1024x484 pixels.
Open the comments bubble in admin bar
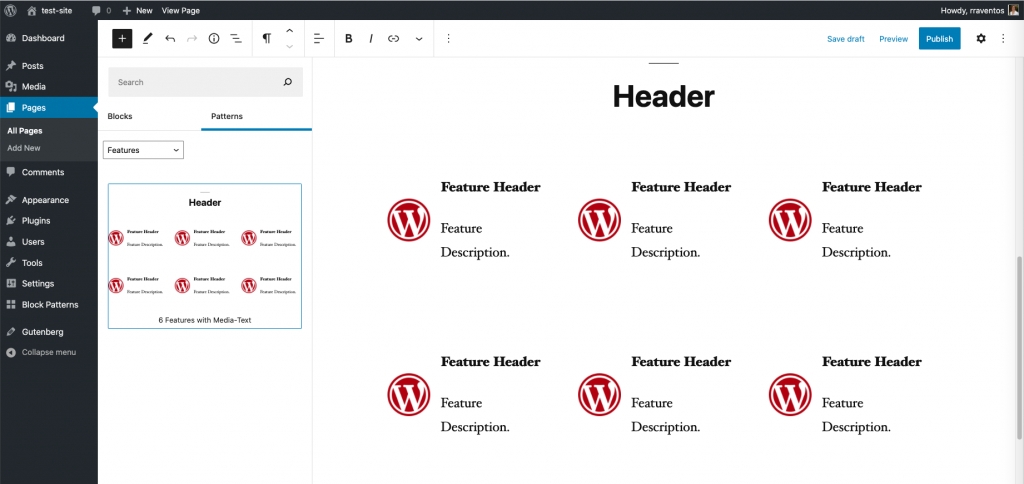coord(101,10)
